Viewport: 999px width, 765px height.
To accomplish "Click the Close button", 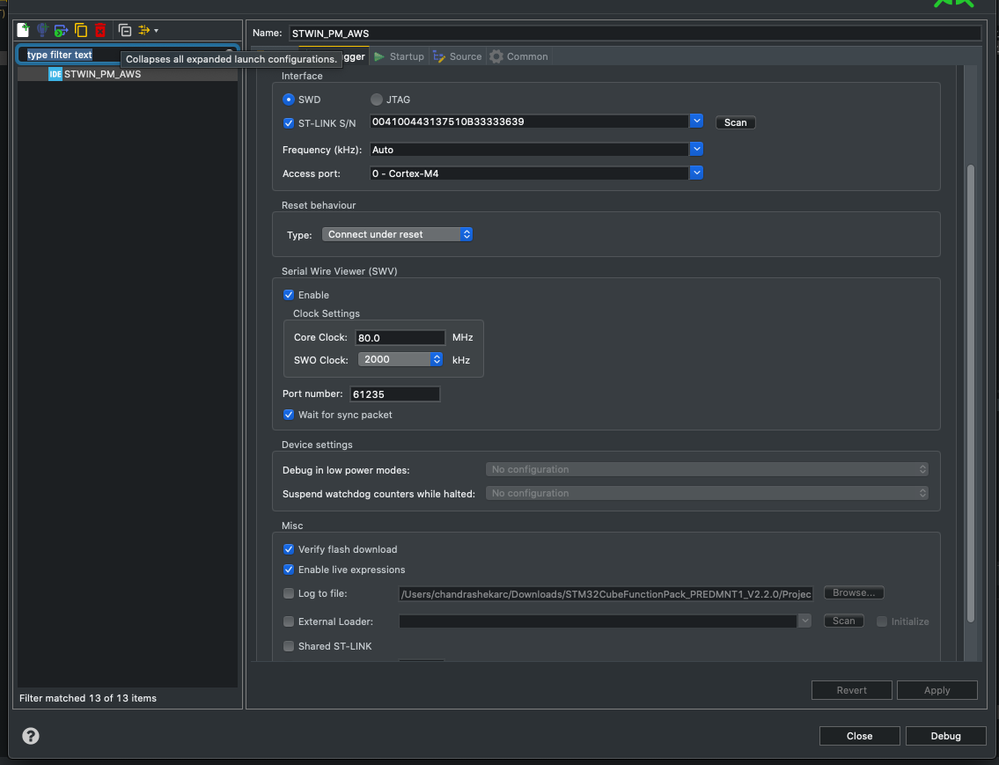I will pos(859,736).
